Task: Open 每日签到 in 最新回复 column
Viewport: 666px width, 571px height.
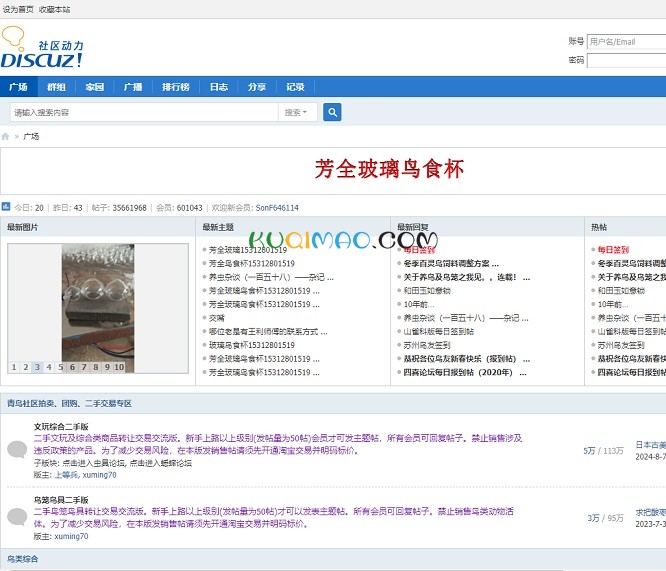Action: (x=419, y=250)
